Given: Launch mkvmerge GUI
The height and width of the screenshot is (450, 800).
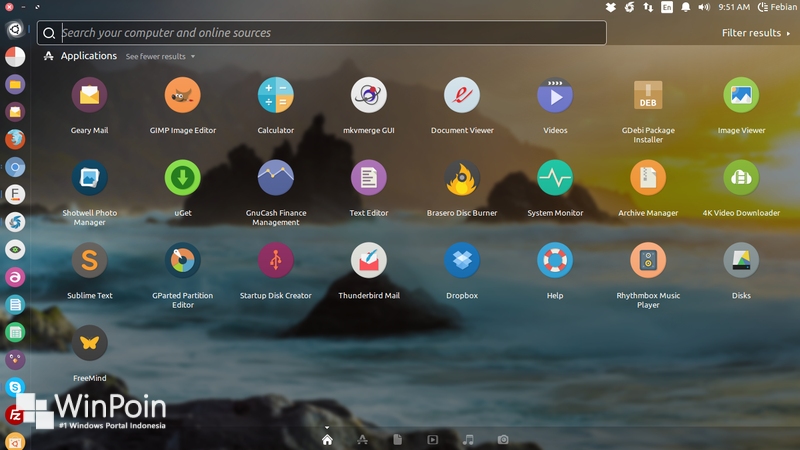Looking at the screenshot, I should point(369,95).
